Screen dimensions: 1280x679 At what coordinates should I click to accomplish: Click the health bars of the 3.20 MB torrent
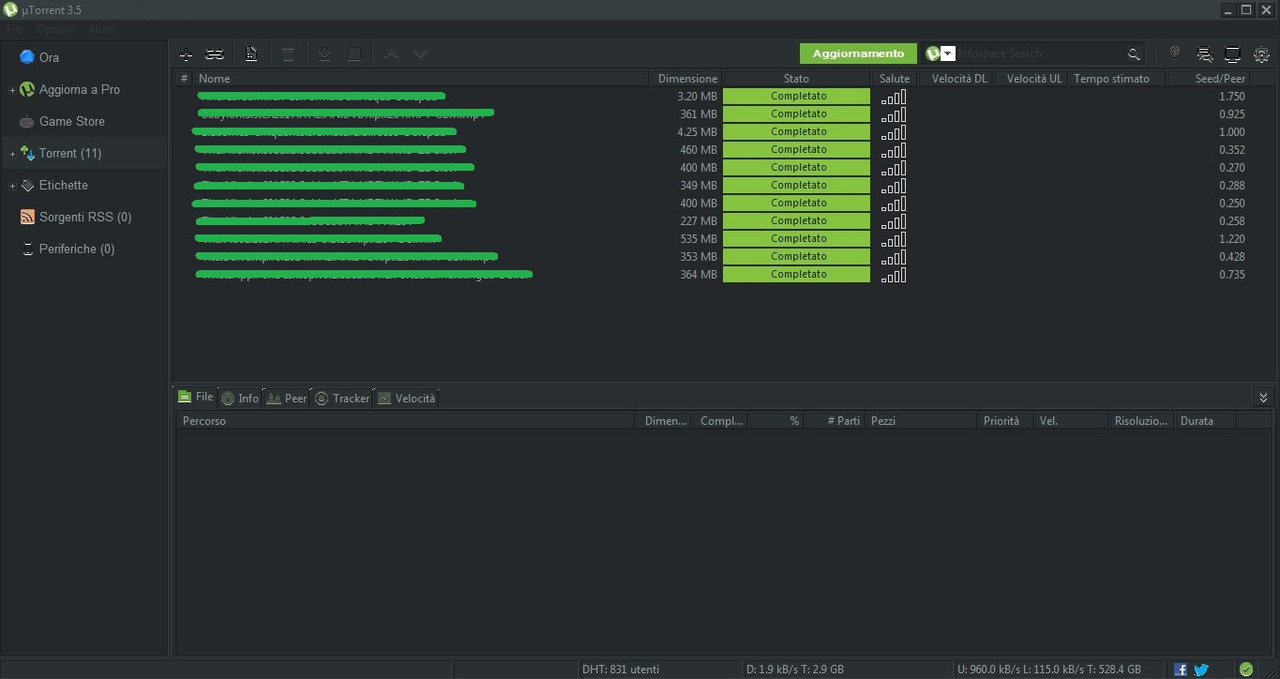pyautogui.click(x=893, y=96)
